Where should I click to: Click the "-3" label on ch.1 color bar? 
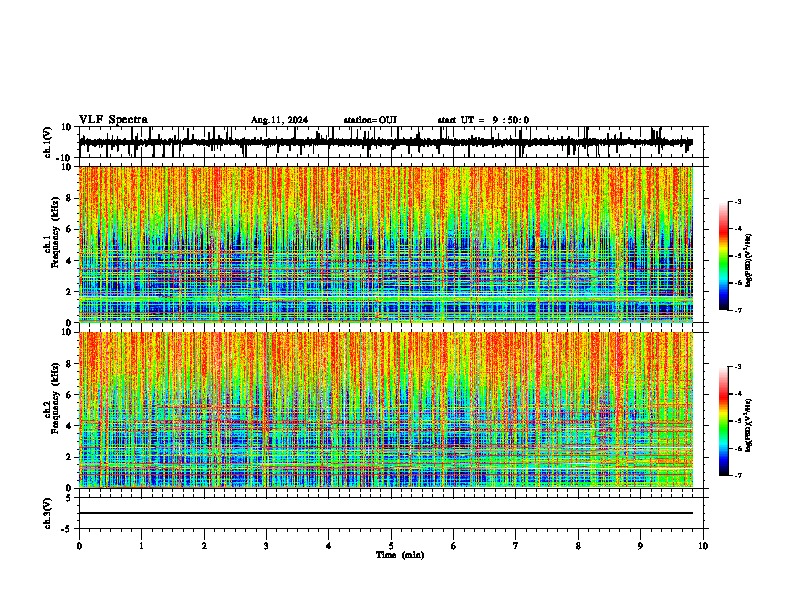coord(737,202)
